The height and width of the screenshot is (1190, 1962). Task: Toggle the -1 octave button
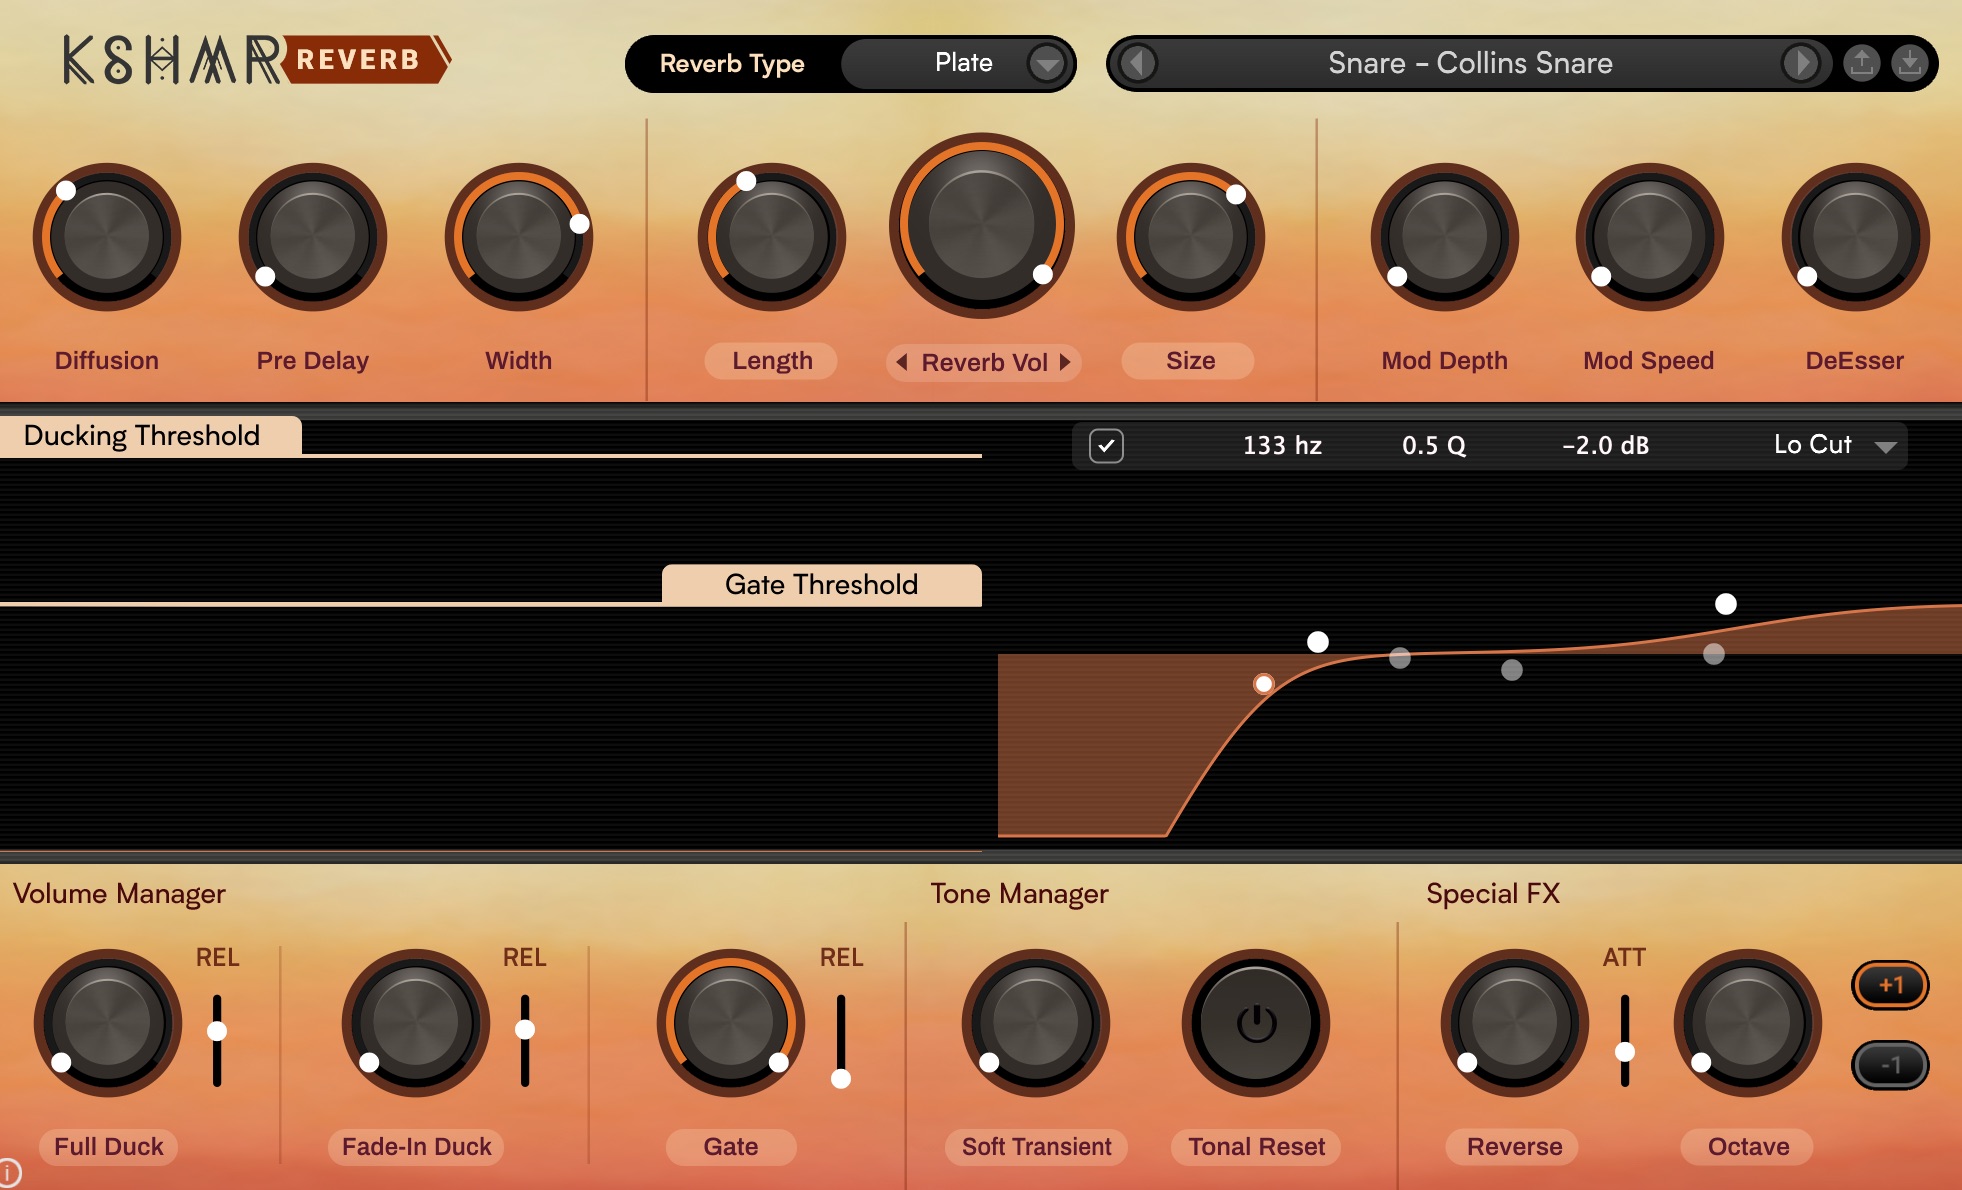click(x=1890, y=1065)
